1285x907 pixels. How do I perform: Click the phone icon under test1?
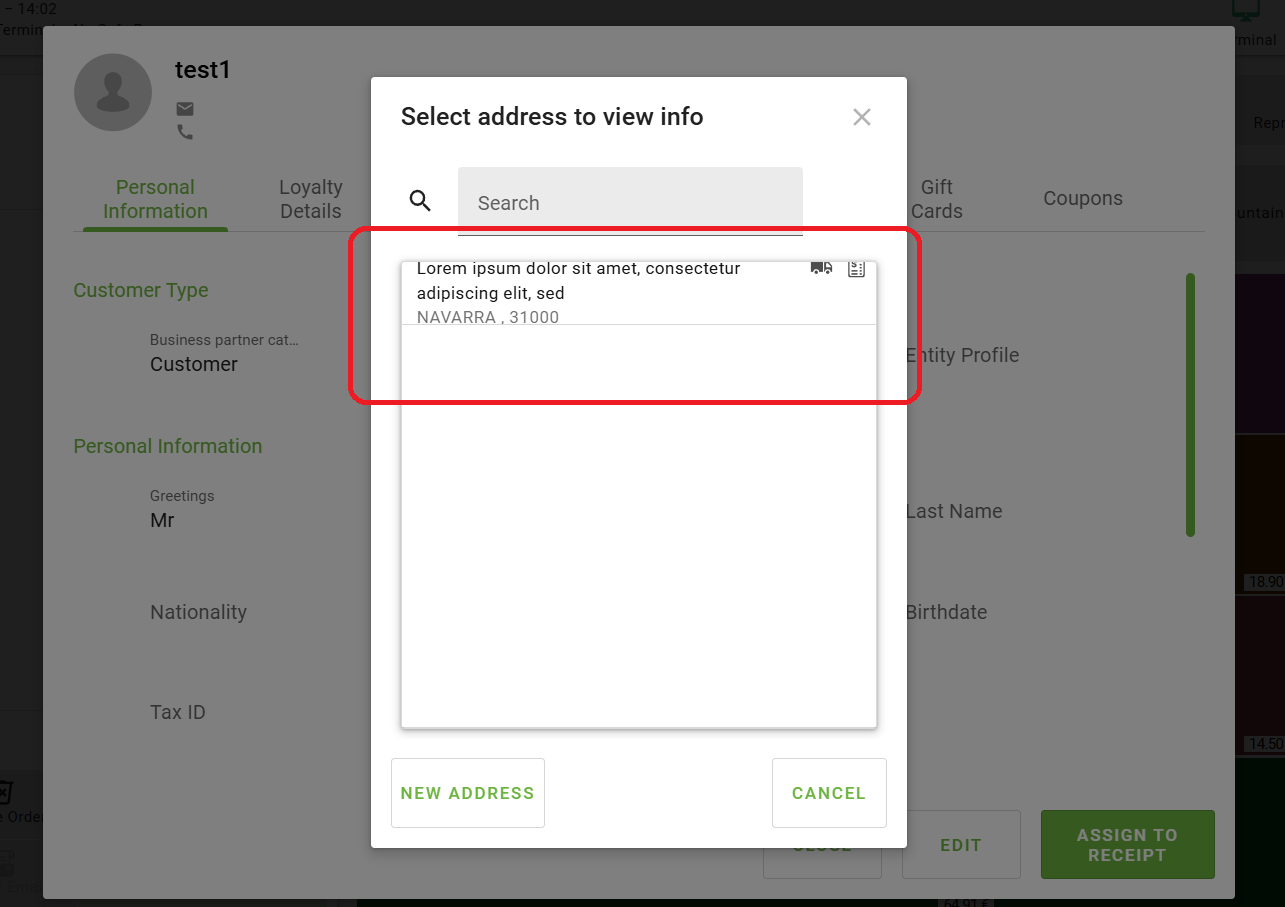click(x=185, y=132)
